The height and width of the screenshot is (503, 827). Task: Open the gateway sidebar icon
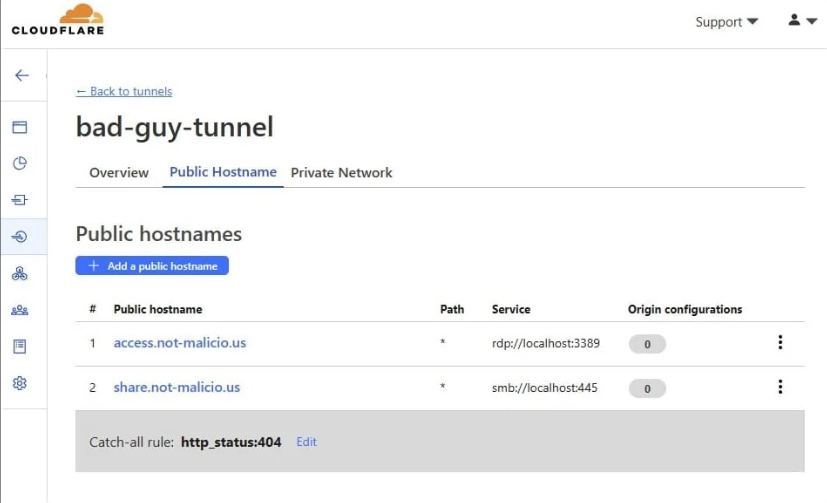point(20,200)
